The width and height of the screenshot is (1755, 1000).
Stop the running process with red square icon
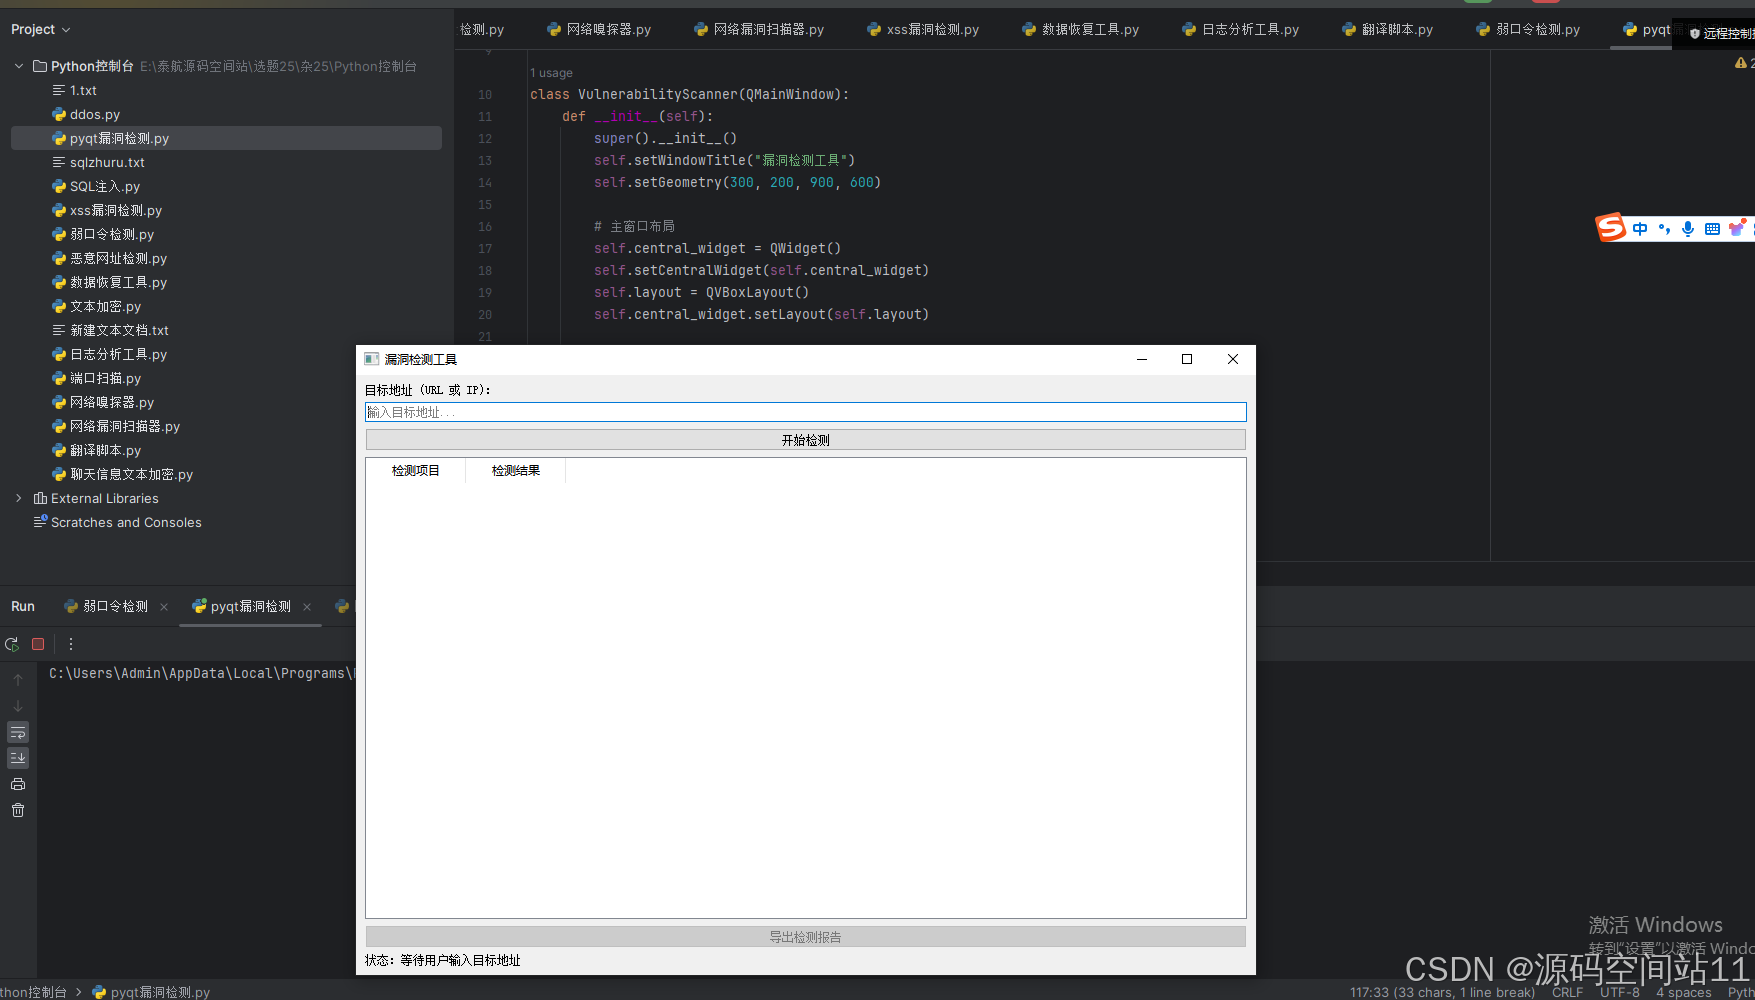[38, 644]
